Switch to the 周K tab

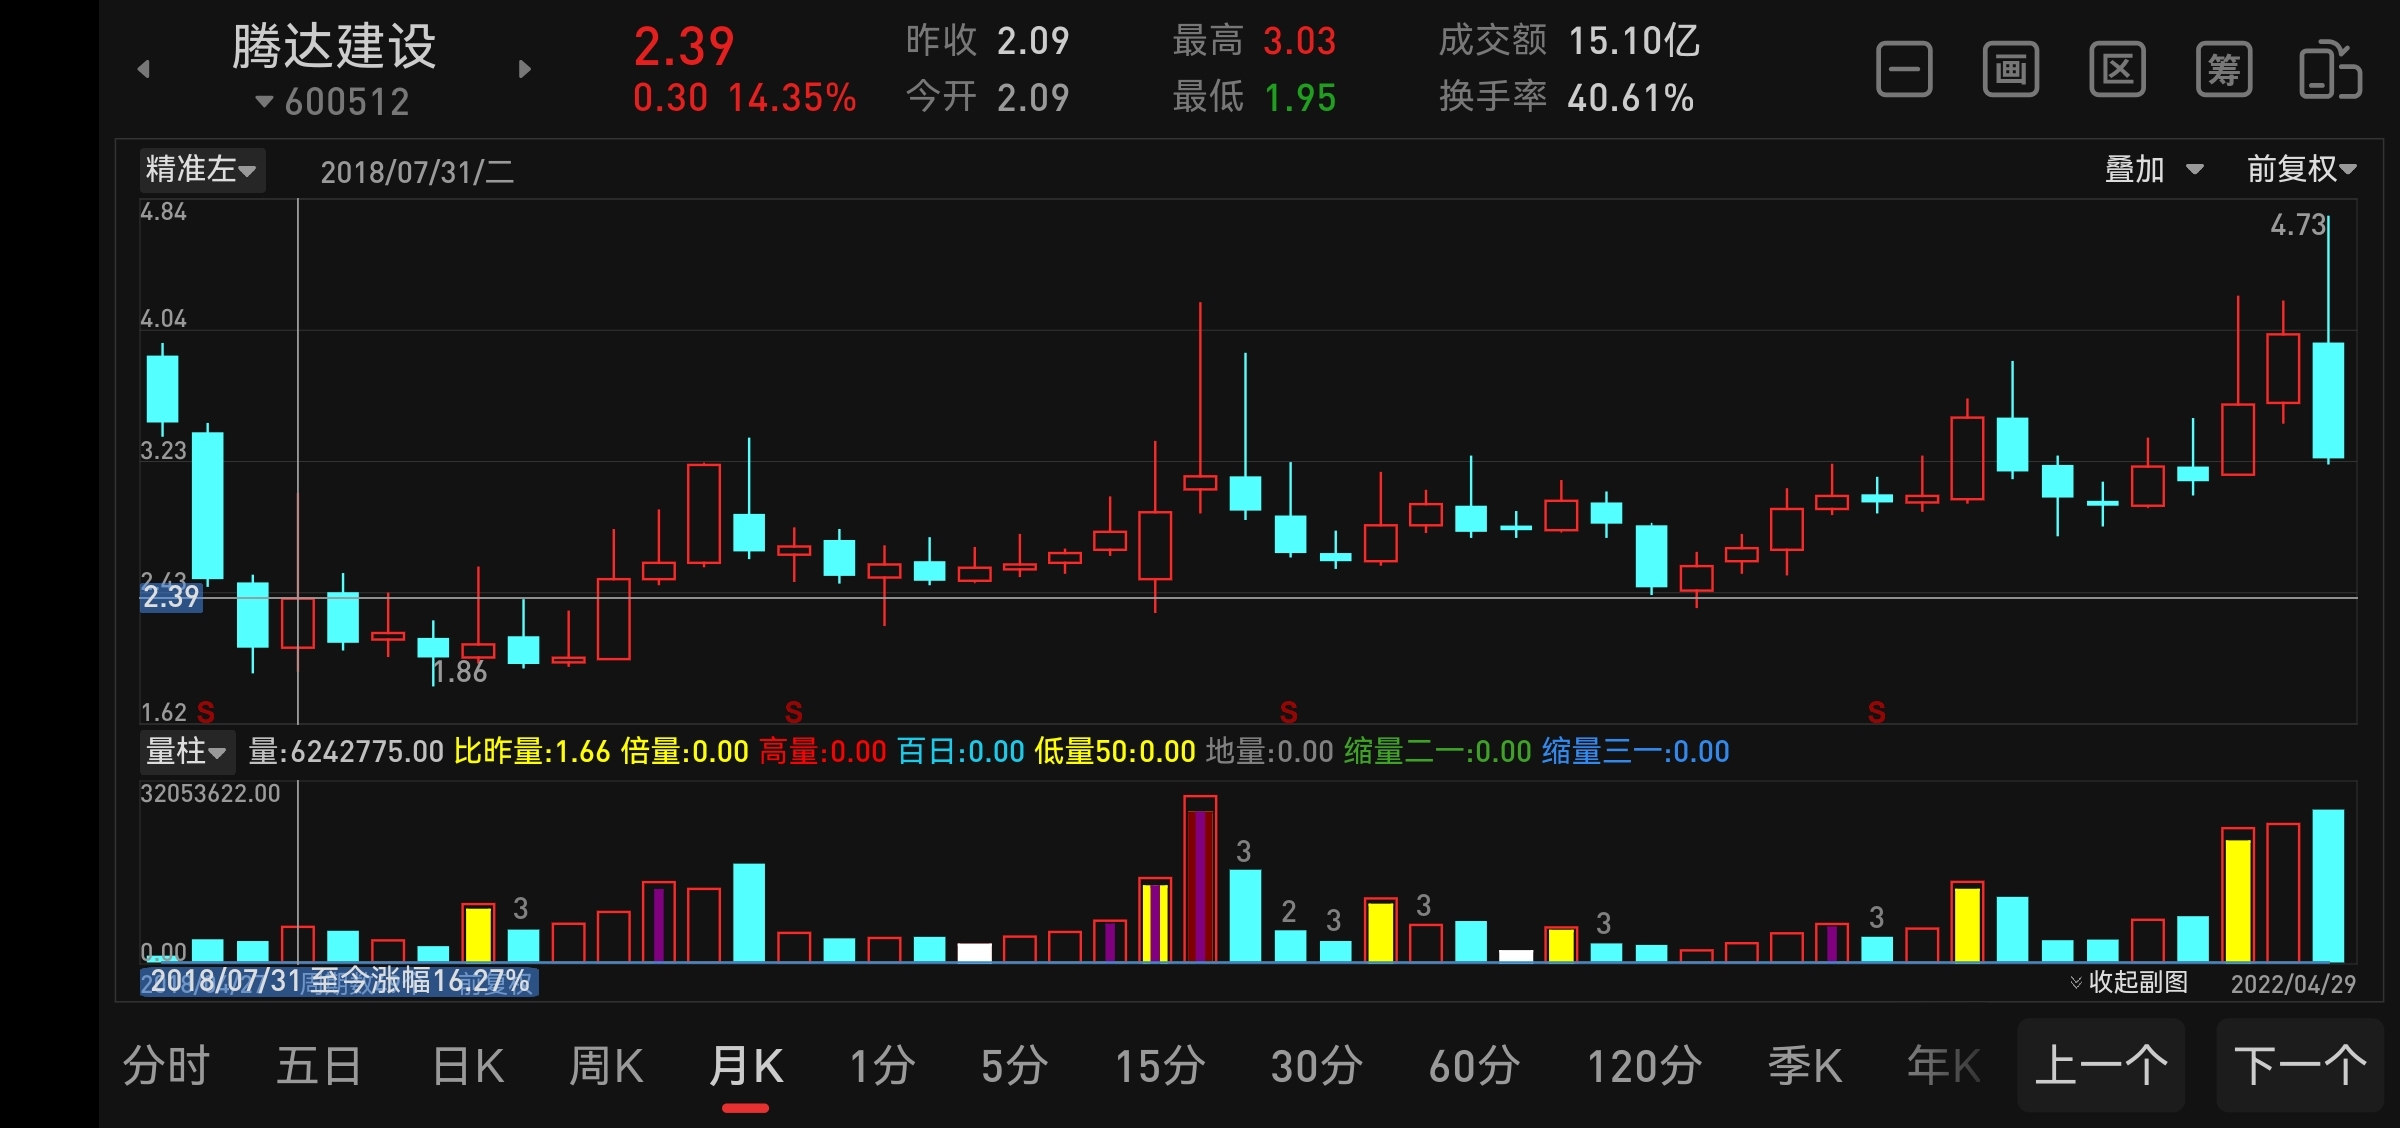tap(606, 1066)
